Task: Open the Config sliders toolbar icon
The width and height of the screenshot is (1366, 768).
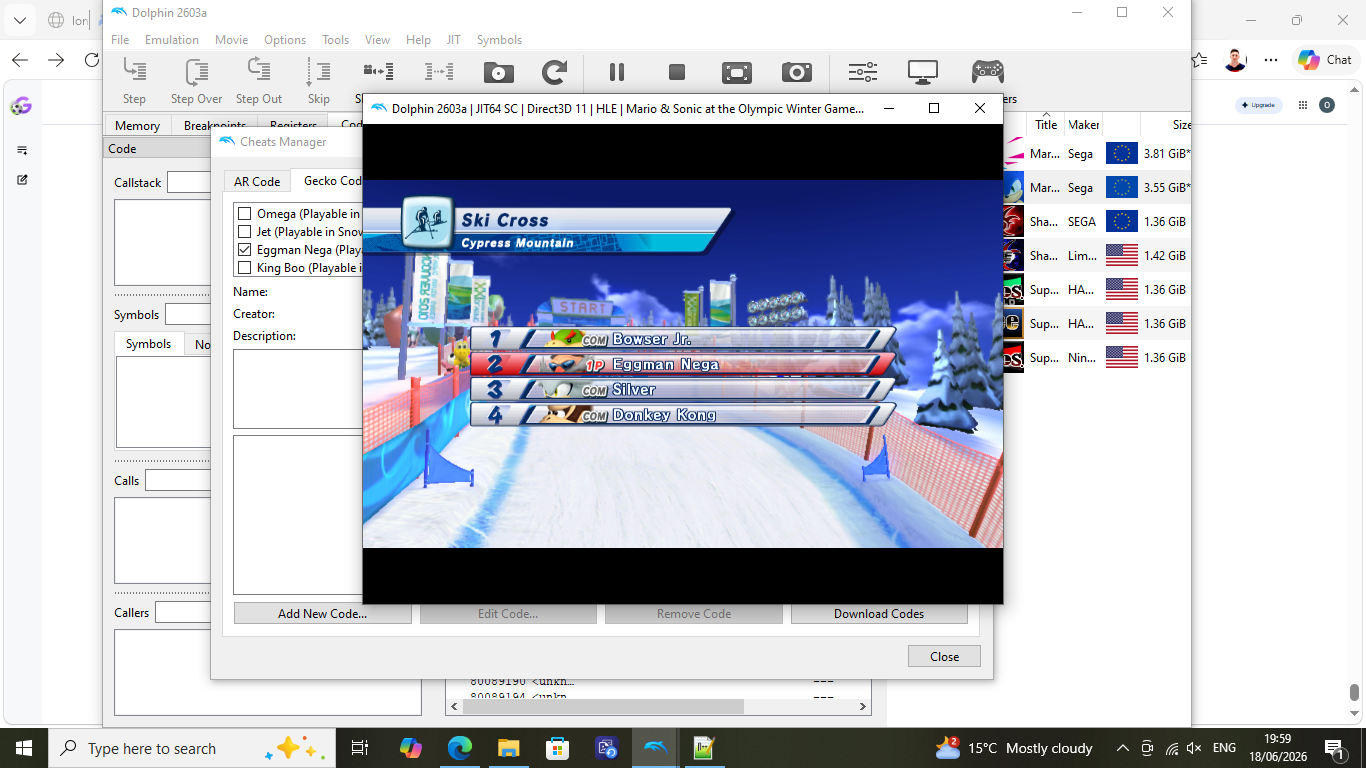Action: click(x=863, y=72)
